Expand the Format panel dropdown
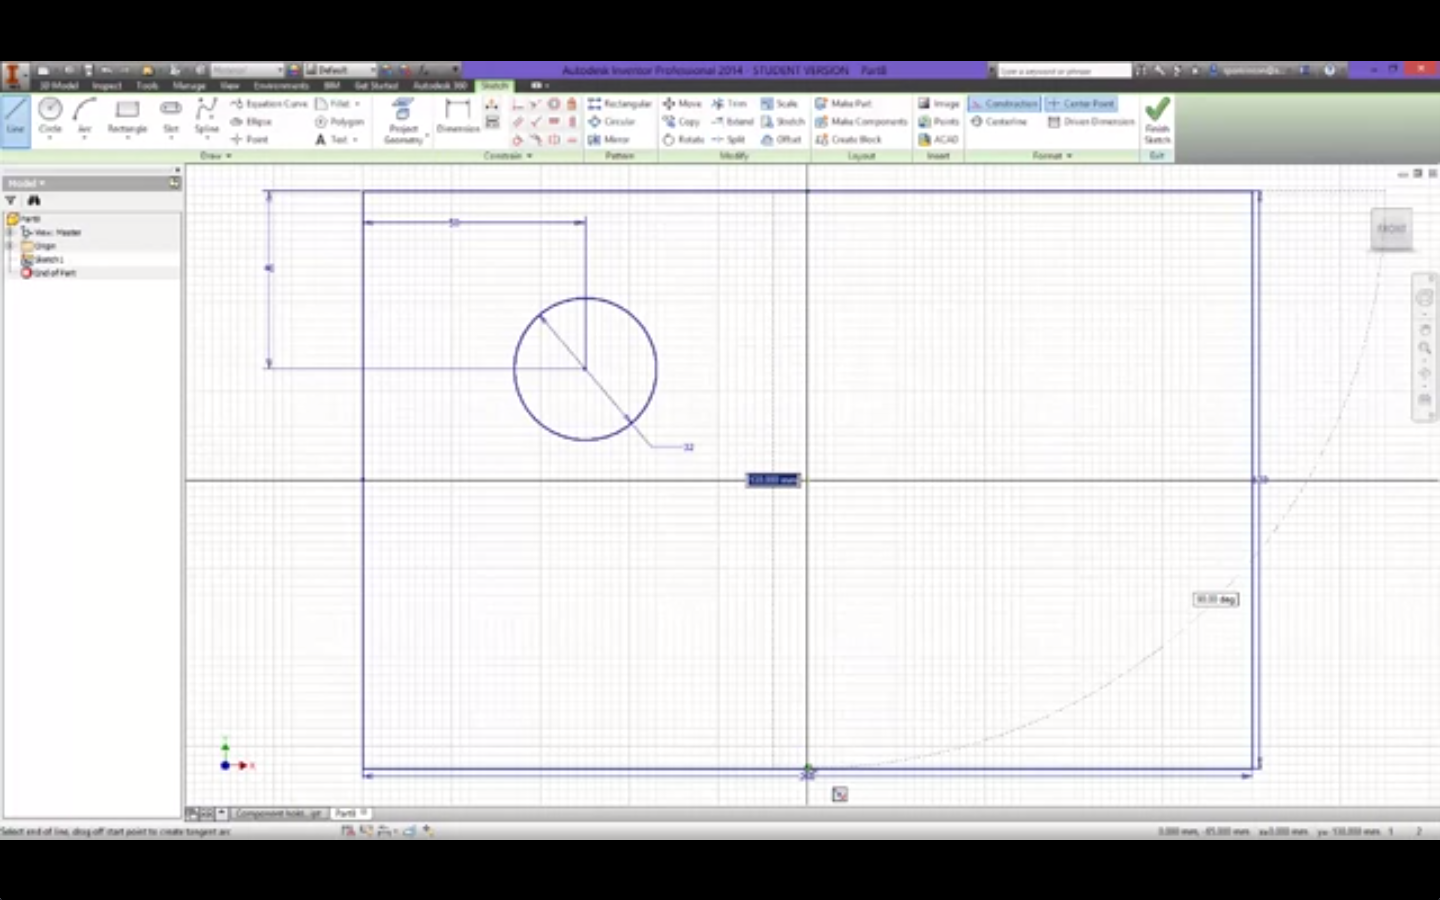The height and width of the screenshot is (900, 1440). pyautogui.click(x=1052, y=155)
